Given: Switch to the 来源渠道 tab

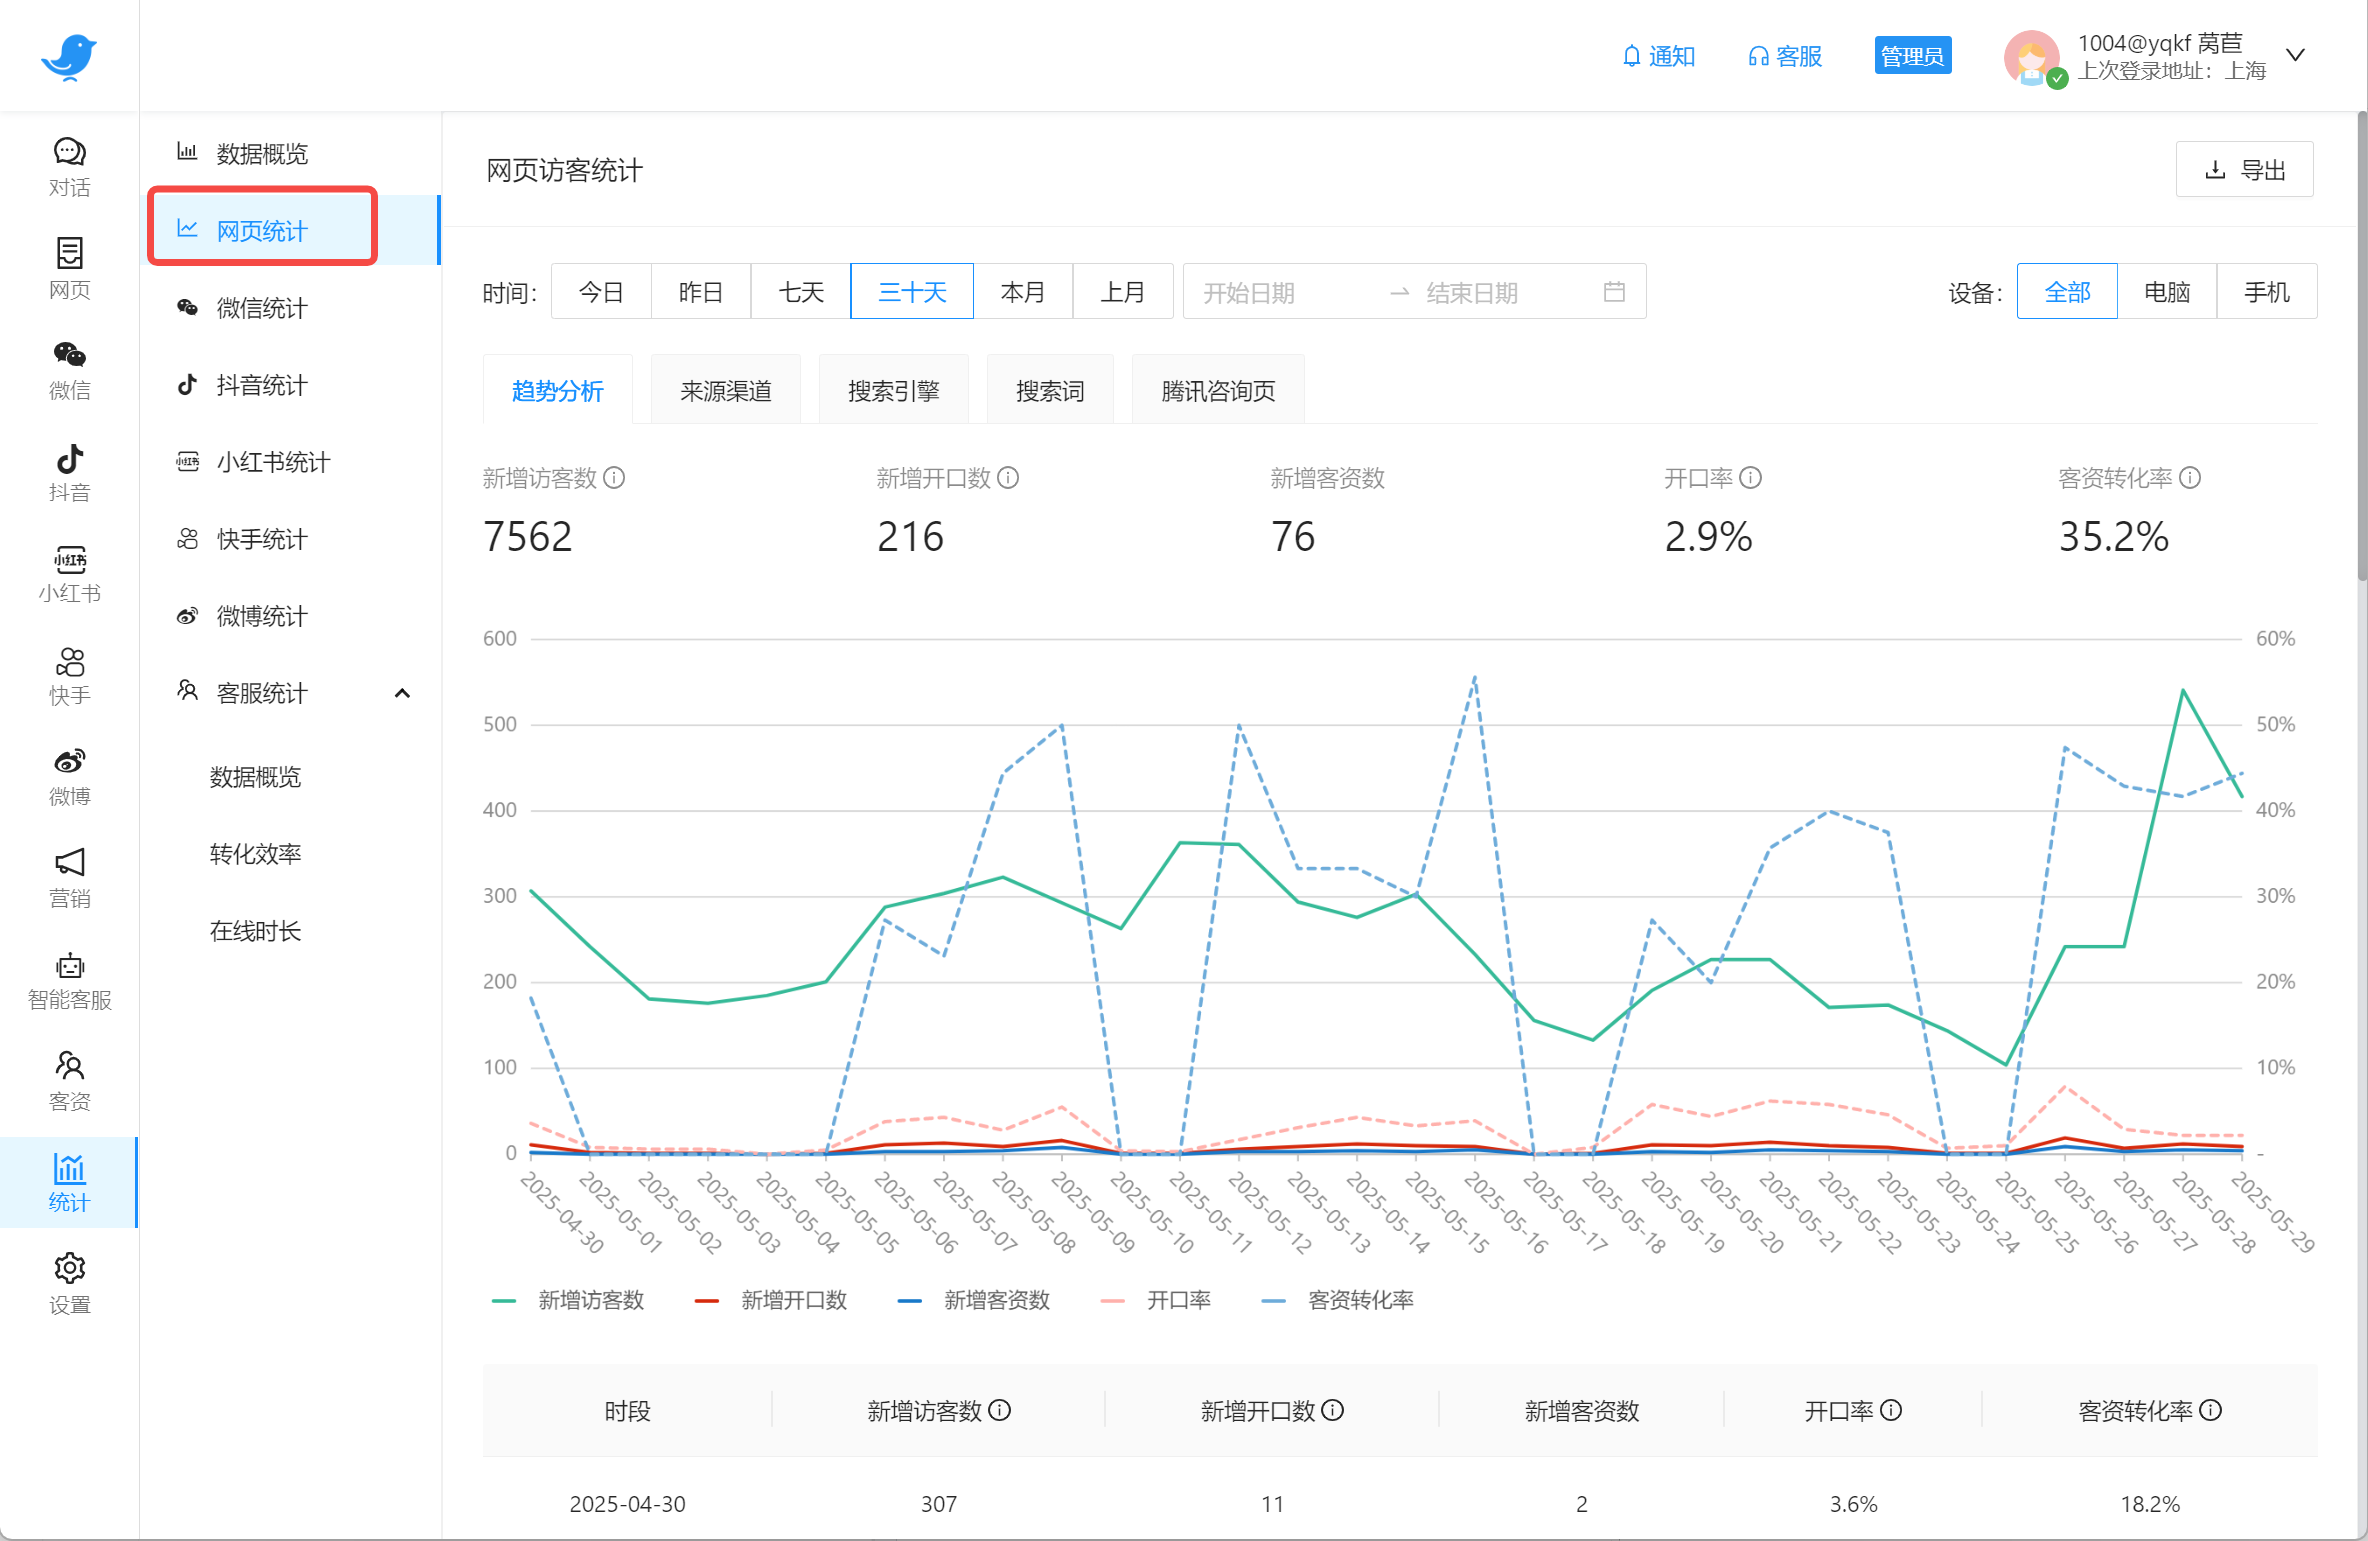Looking at the screenshot, I should [x=725, y=390].
